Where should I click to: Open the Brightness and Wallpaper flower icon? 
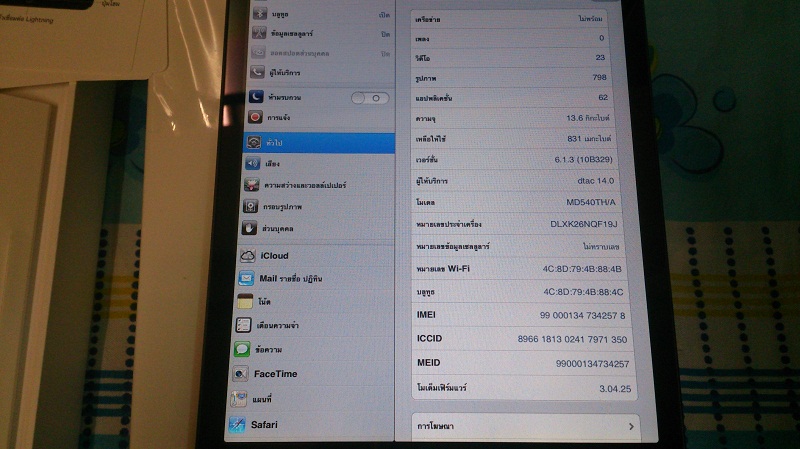(252, 185)
